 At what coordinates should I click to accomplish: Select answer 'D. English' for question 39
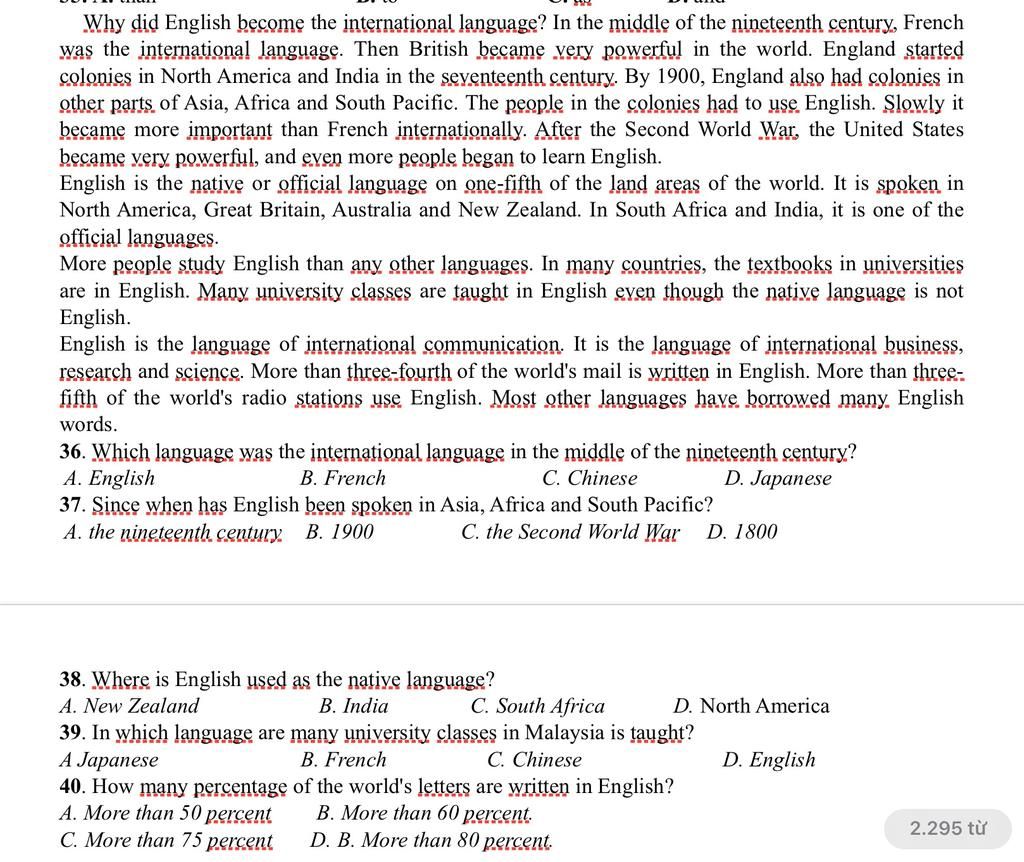click(769, 759)
